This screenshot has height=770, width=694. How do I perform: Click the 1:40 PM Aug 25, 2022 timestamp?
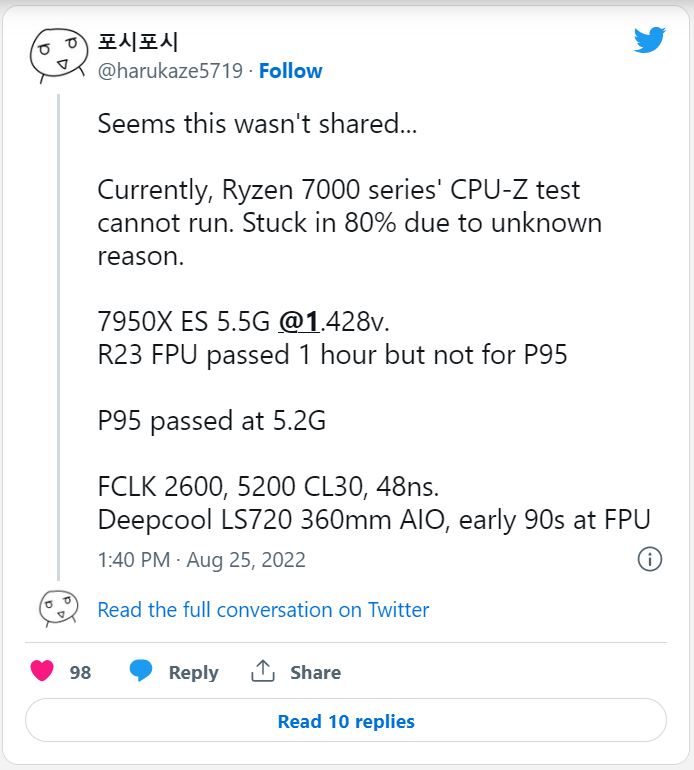(x=201, y=560)
